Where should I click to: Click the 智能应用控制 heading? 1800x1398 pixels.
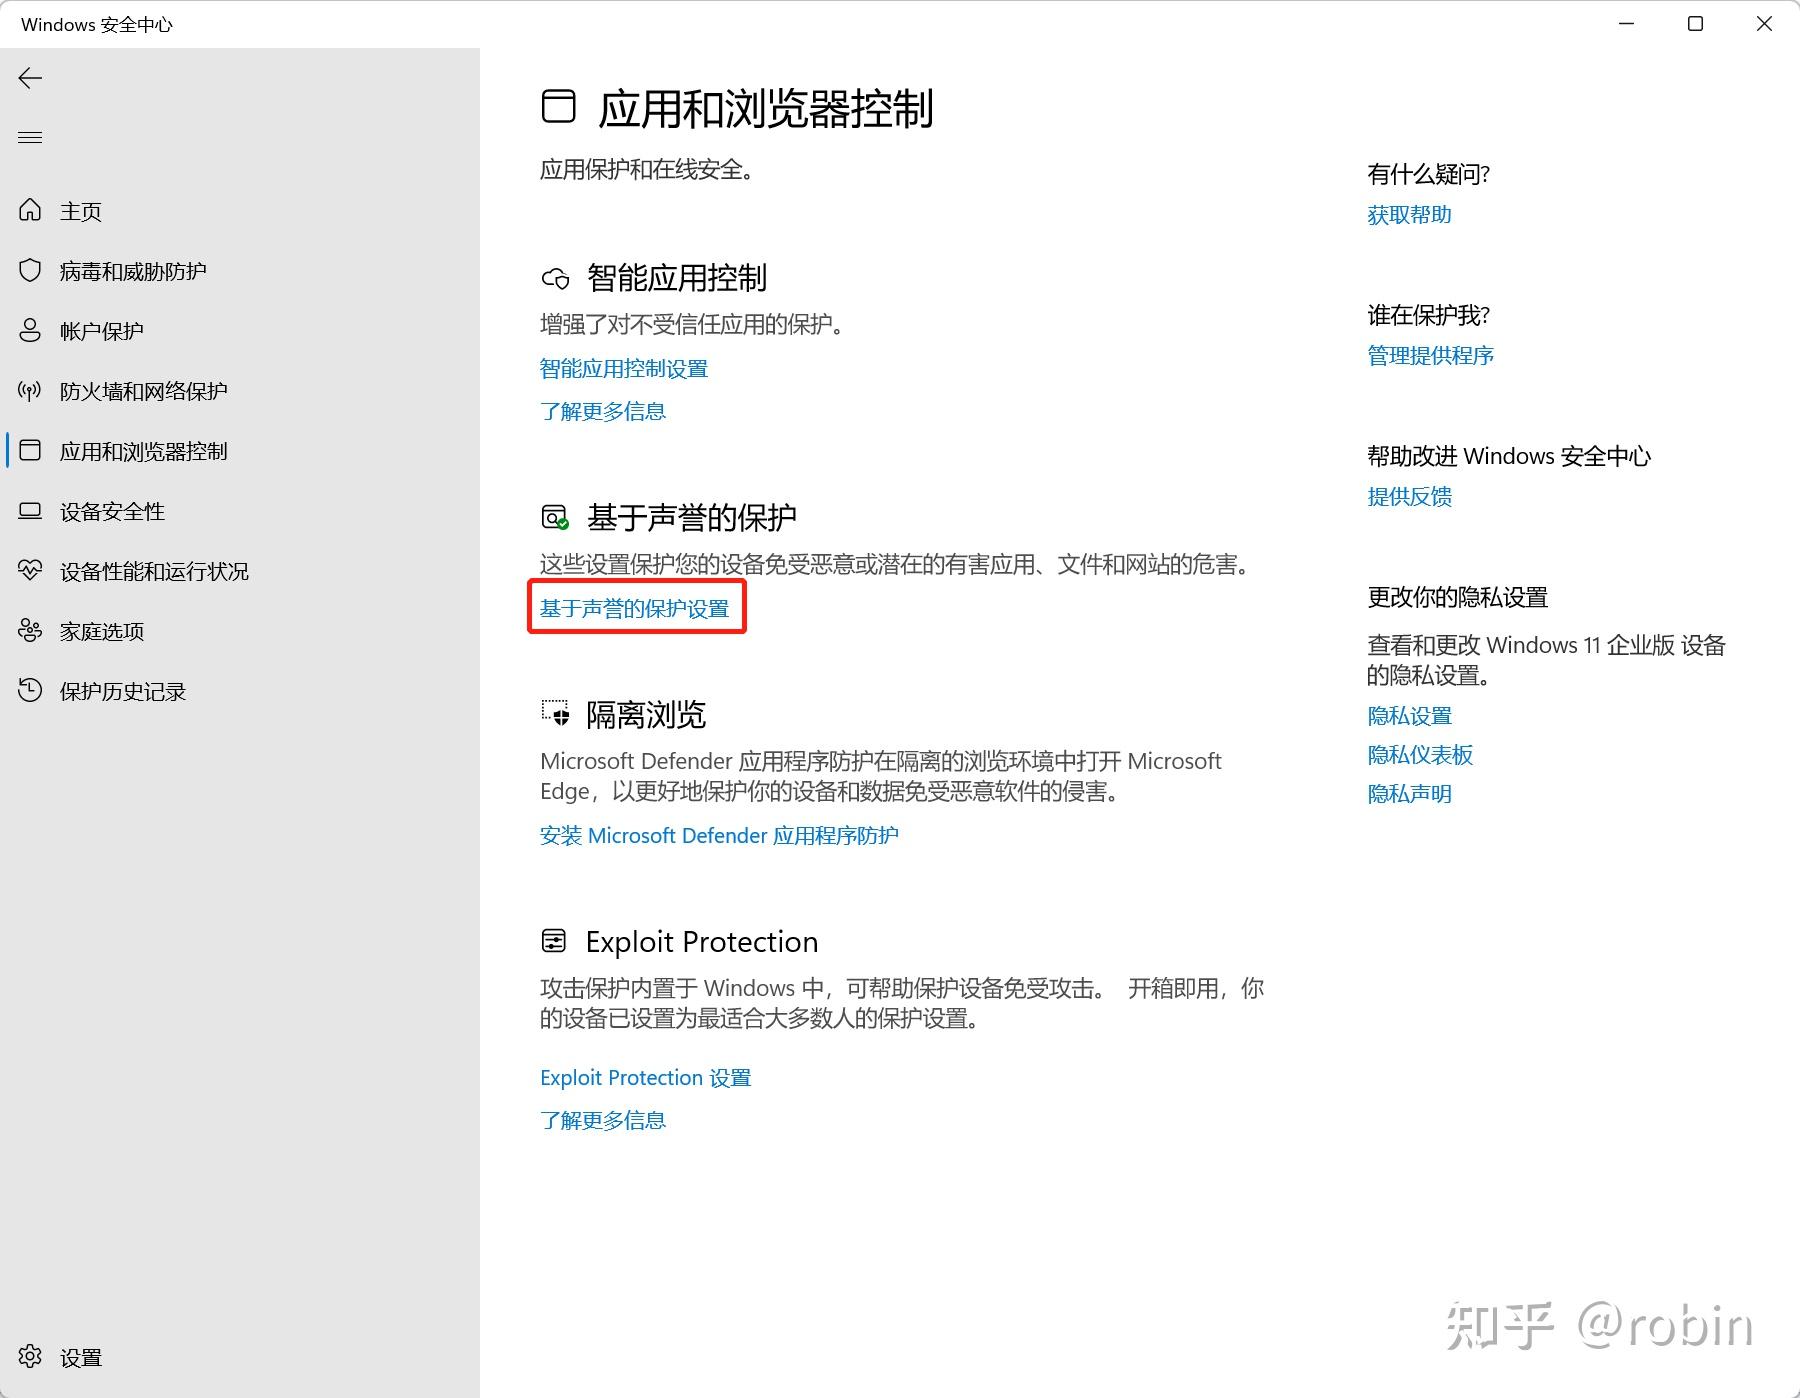click(677, 278)
